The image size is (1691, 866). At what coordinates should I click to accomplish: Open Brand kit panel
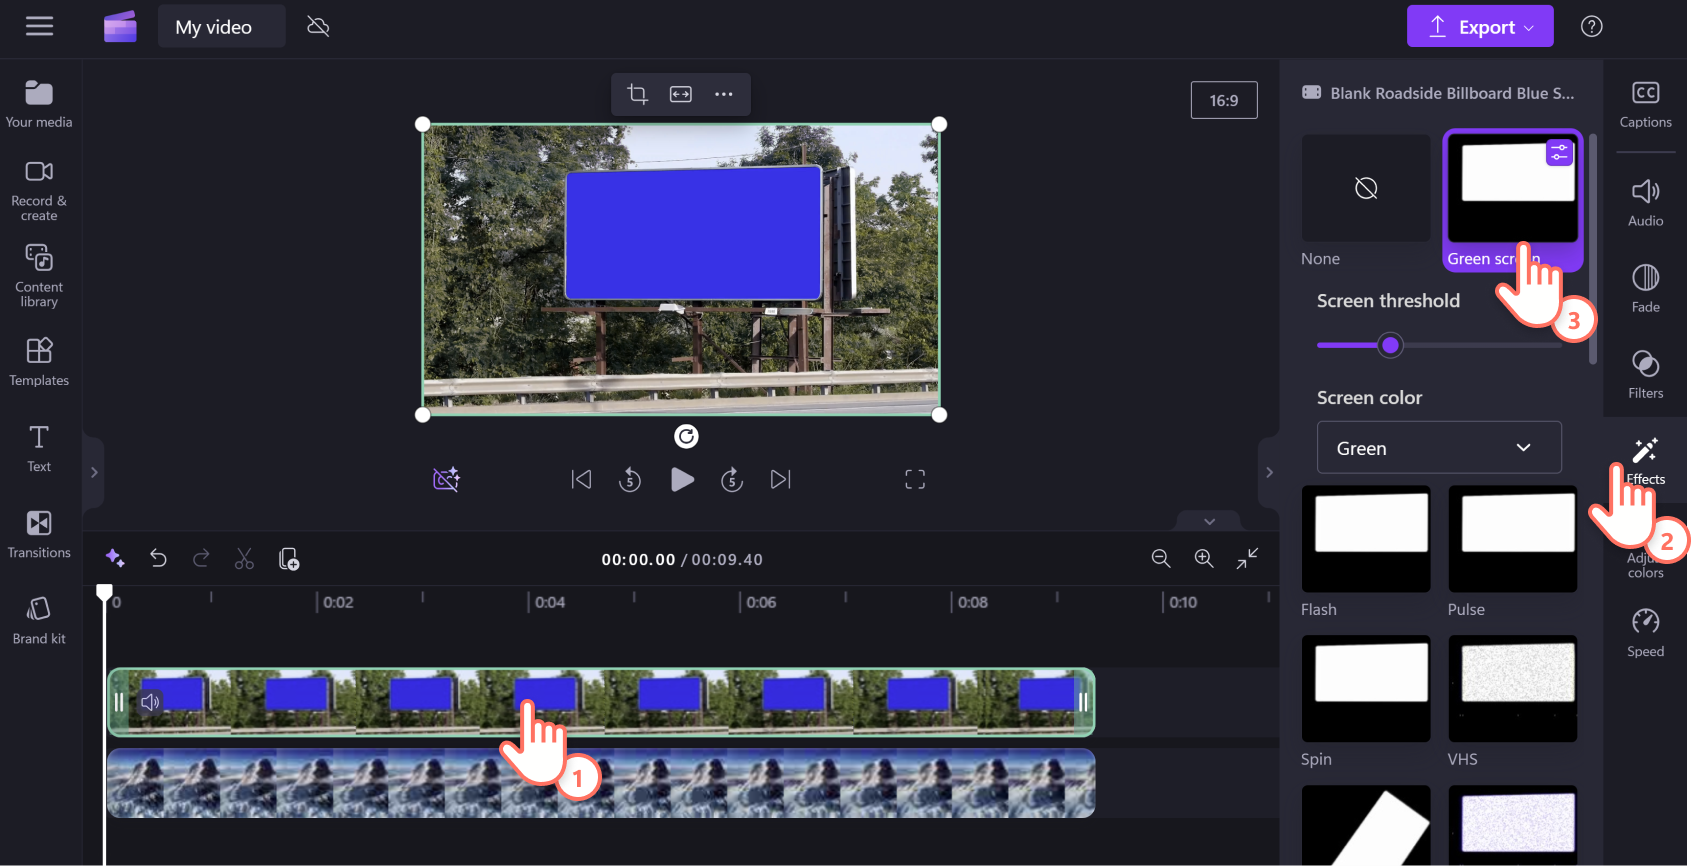coord(39,620)
